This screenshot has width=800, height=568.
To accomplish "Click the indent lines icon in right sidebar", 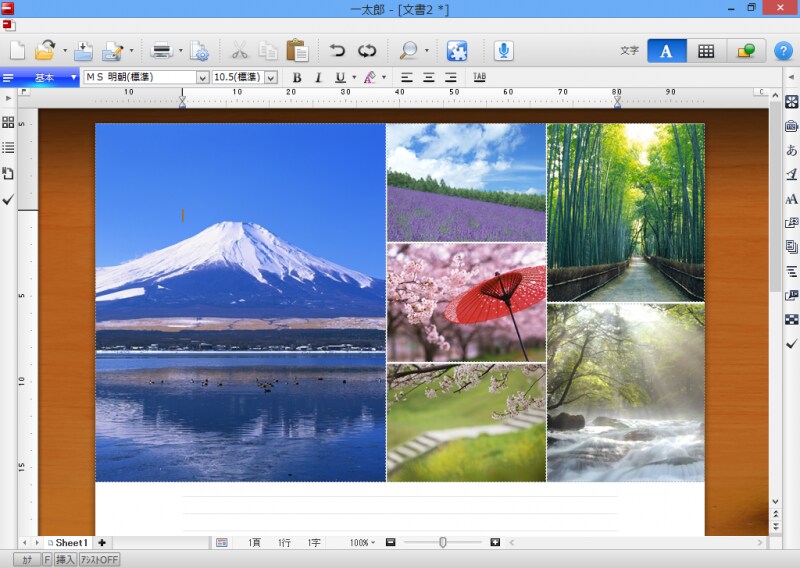I will 791,271.
